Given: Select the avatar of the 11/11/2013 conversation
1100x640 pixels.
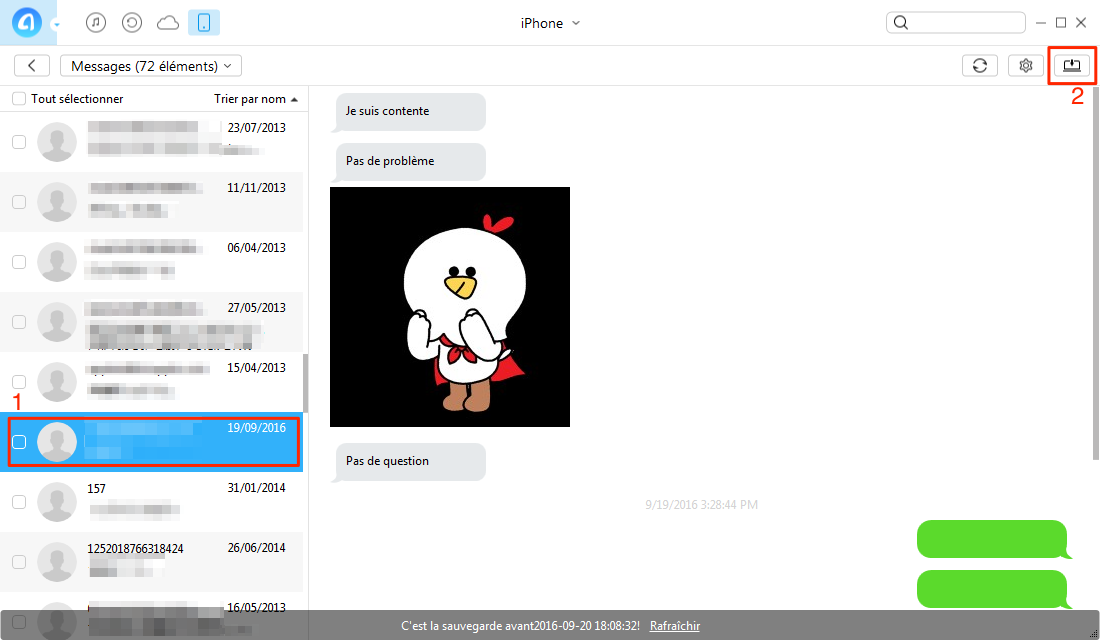Looking at the screenshot, I should pos(57,202).
